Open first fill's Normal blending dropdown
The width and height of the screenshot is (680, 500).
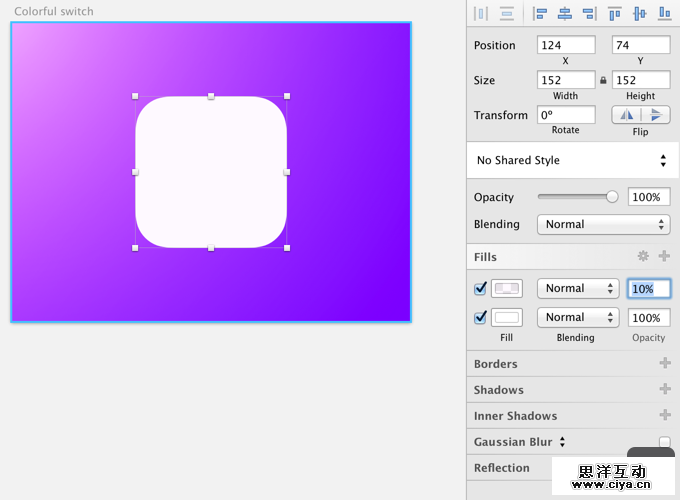[x=579, y=288]
